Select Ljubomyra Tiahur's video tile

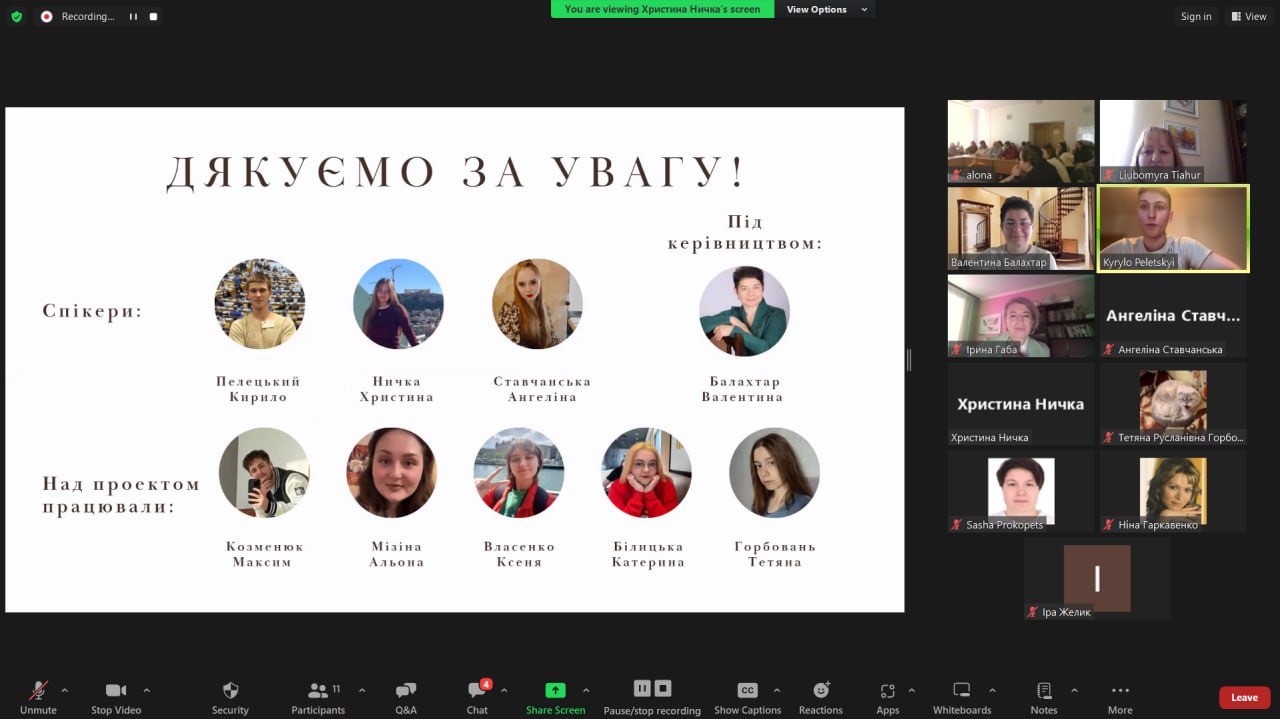(1173, 141)
